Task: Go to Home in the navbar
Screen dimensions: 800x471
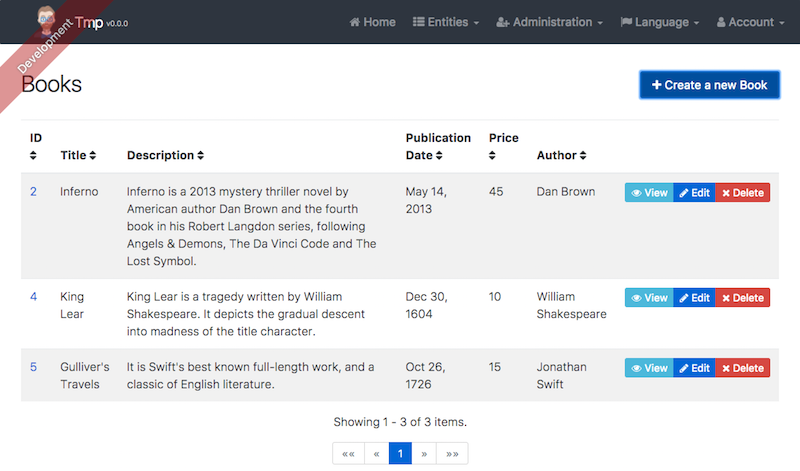Action: point(372,22)
